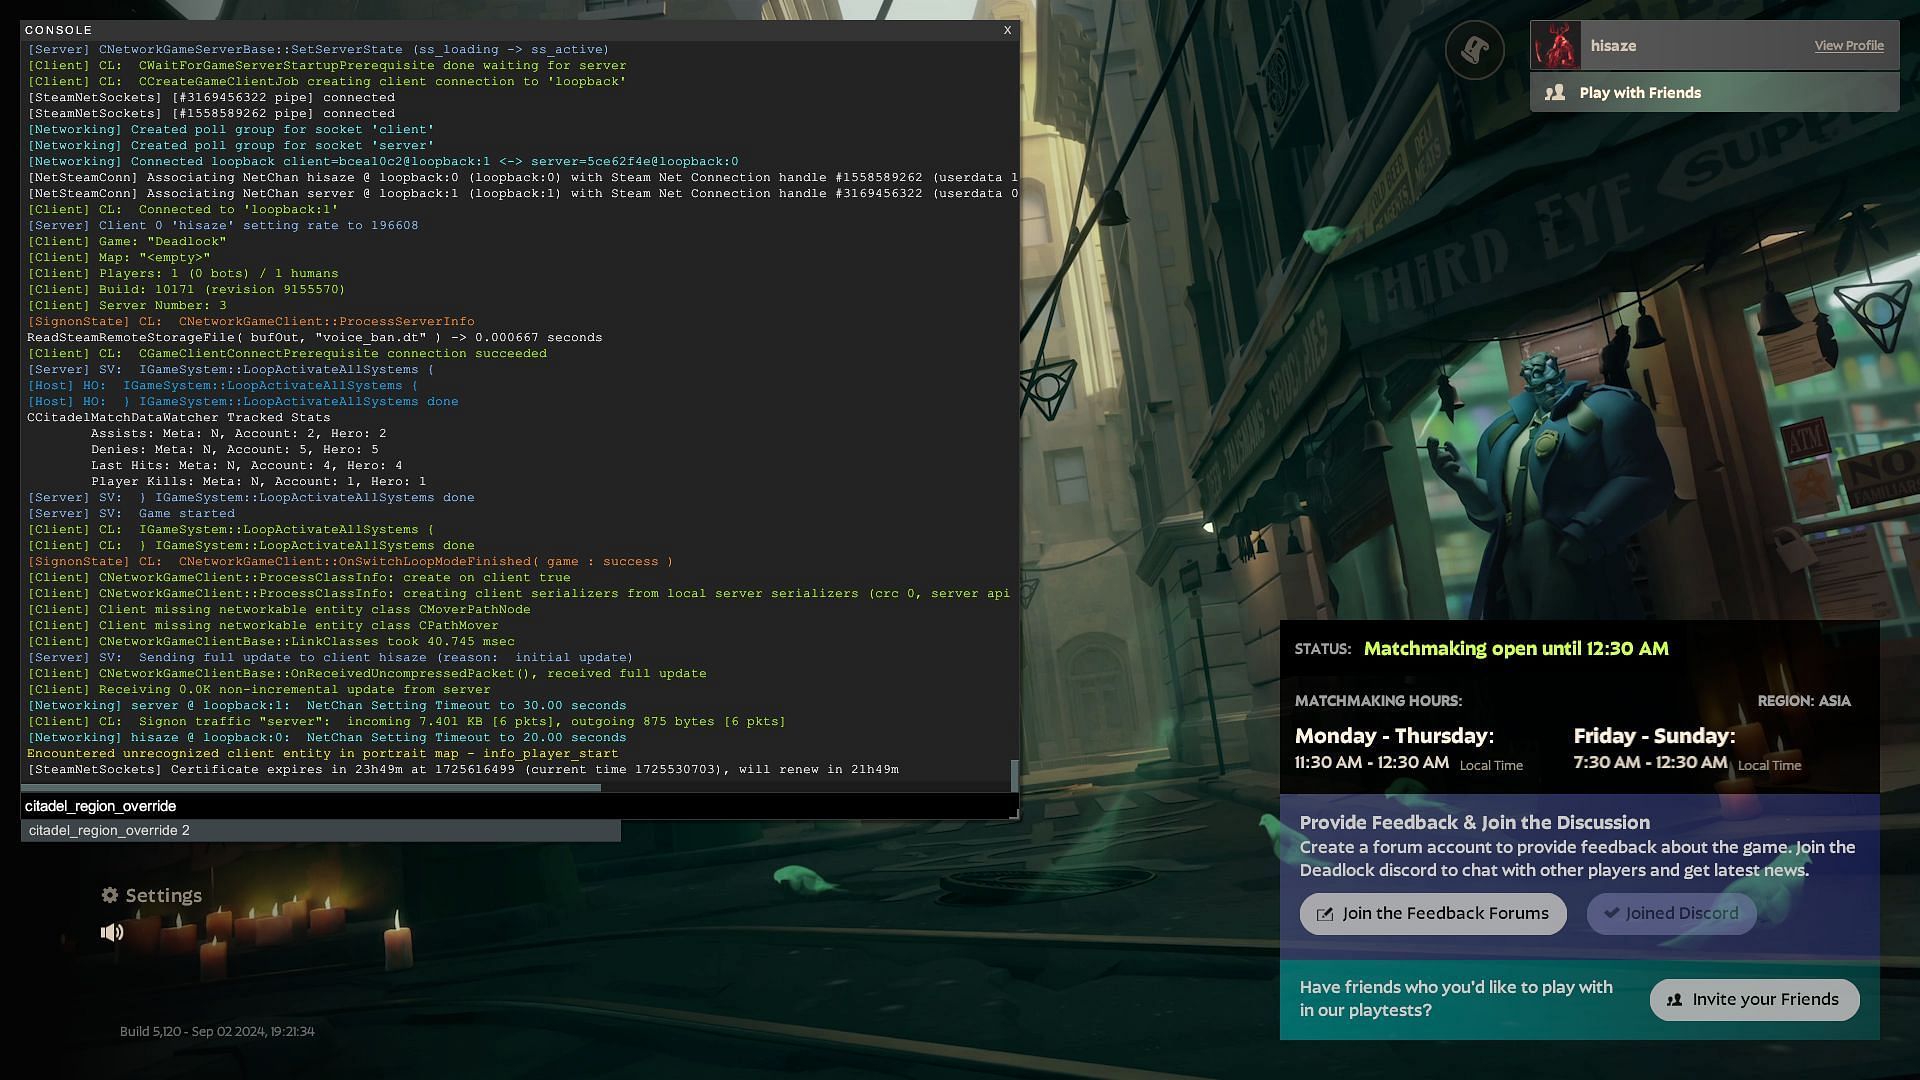This screenshot has height=1080, width=1920.
Task: Click the Settings gear icon
Action: click(x=110, y=895)
